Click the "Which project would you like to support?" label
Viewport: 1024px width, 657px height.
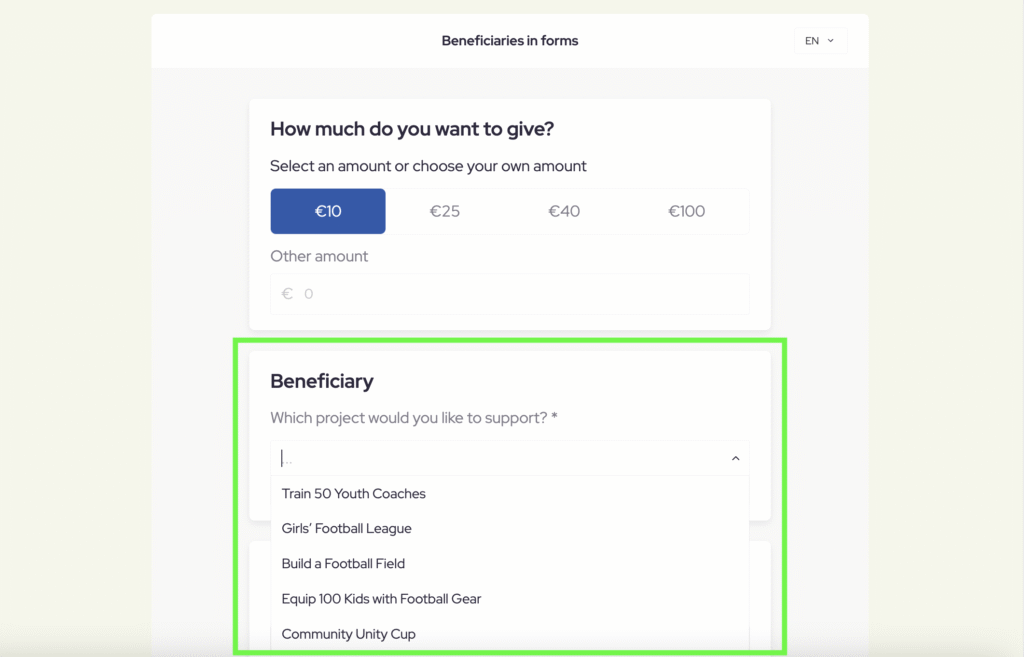tap(413, 418)
